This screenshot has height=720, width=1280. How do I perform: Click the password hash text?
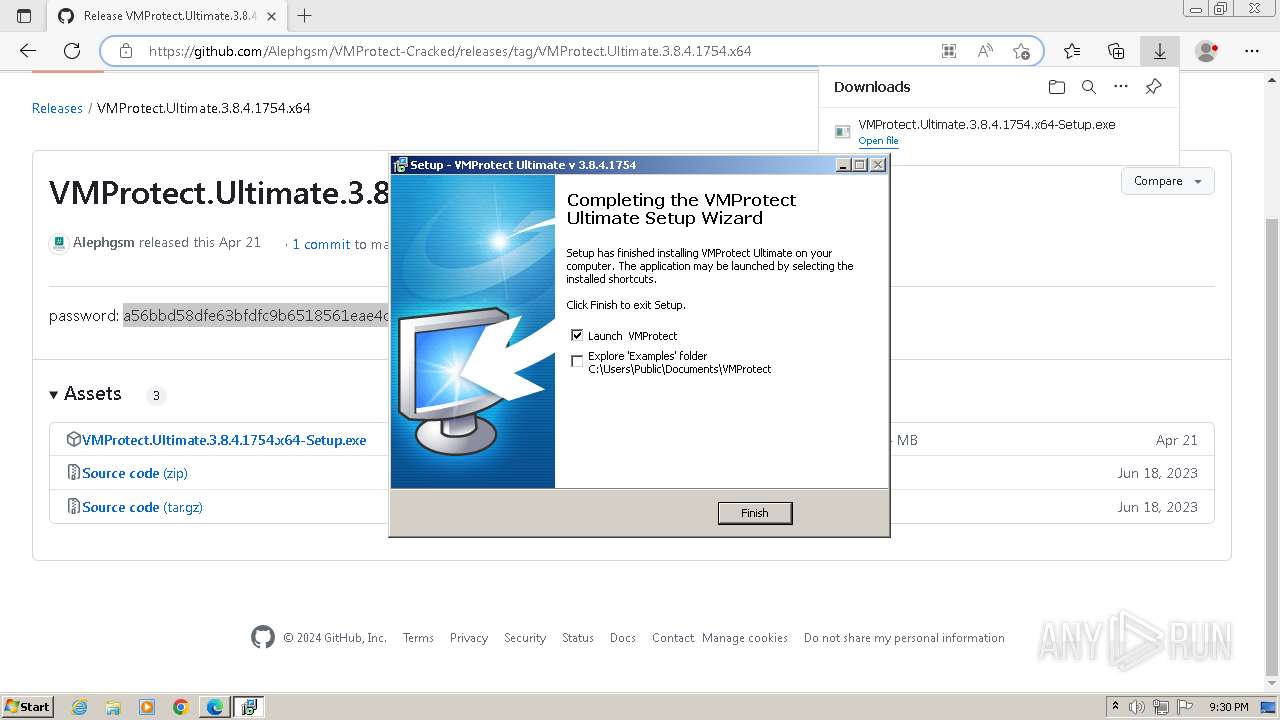(x=256, y=316)
